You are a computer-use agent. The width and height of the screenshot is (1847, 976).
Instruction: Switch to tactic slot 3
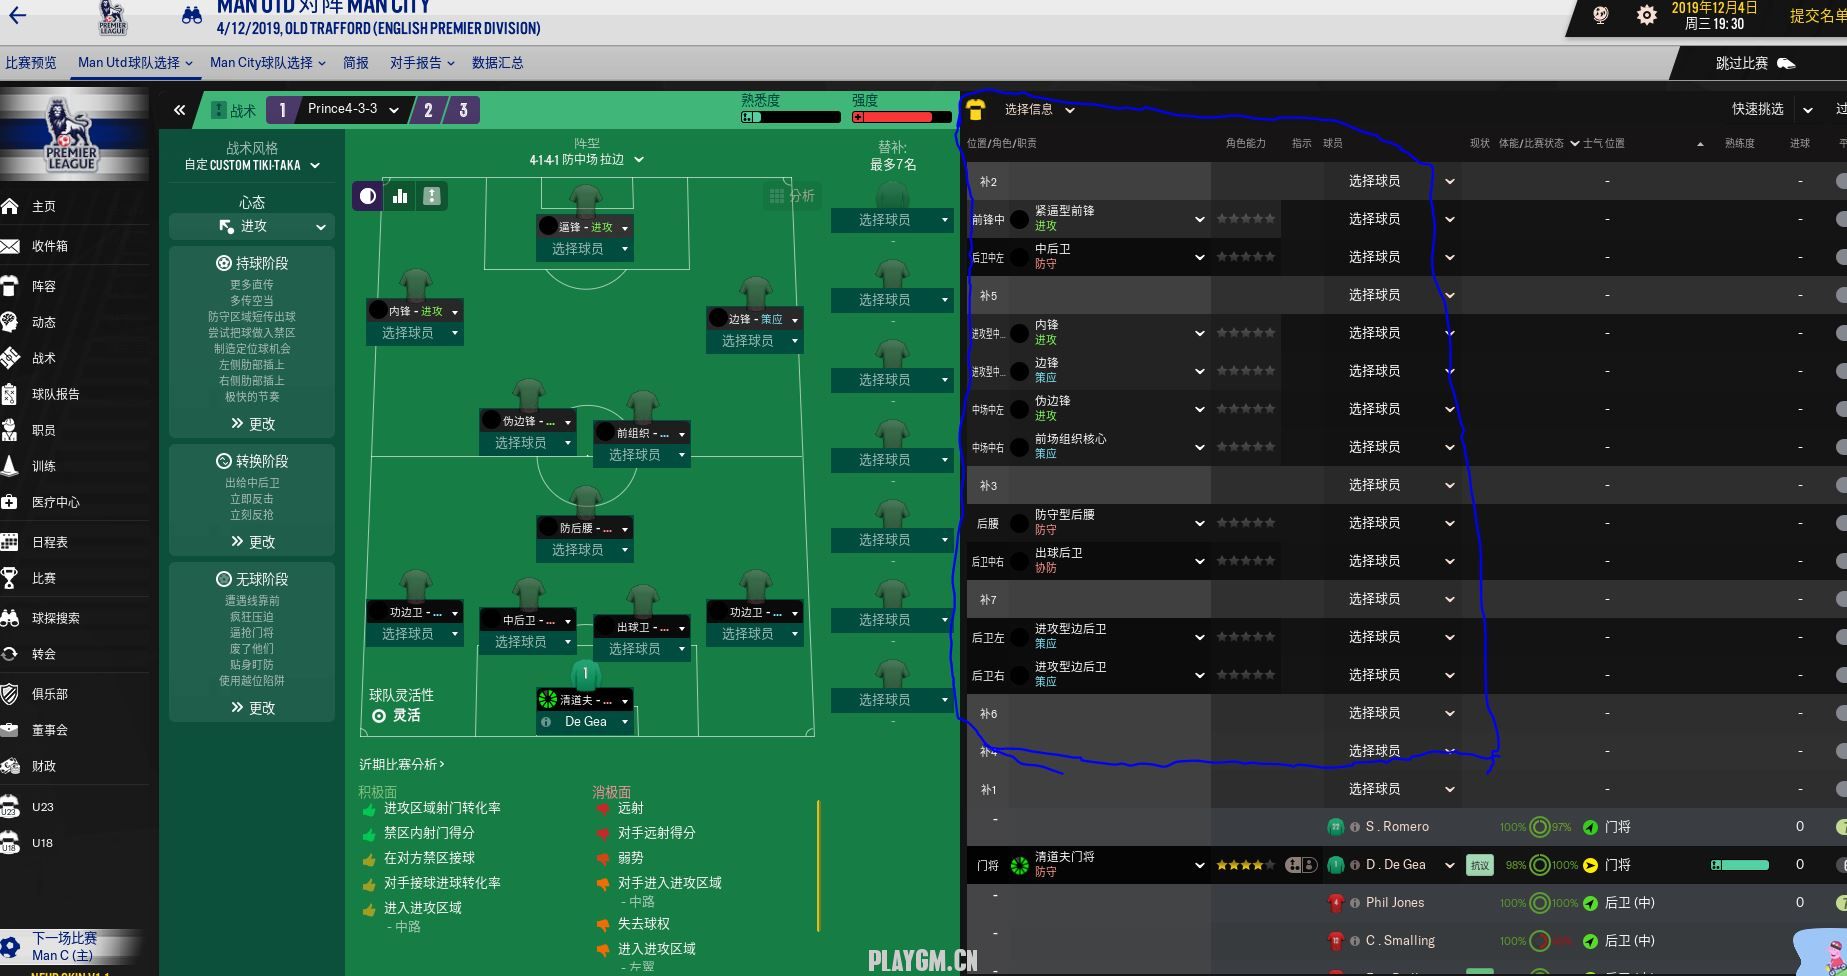(x=463, y=110)
